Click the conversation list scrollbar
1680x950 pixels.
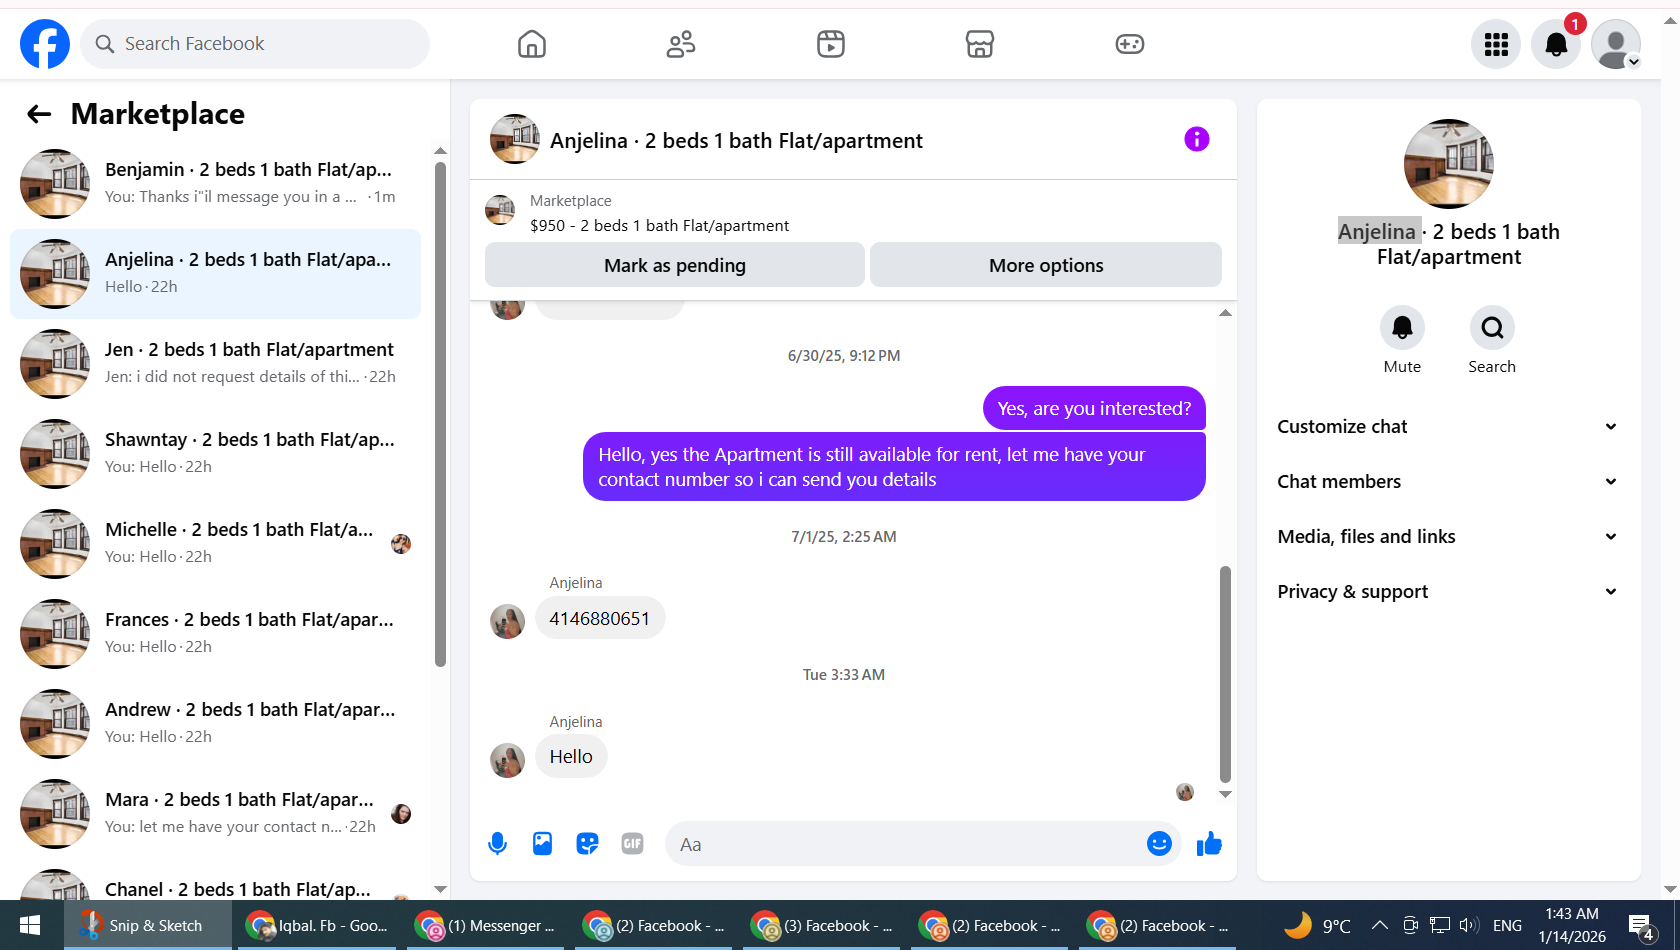pyautogui.click(x=440, y=414)
